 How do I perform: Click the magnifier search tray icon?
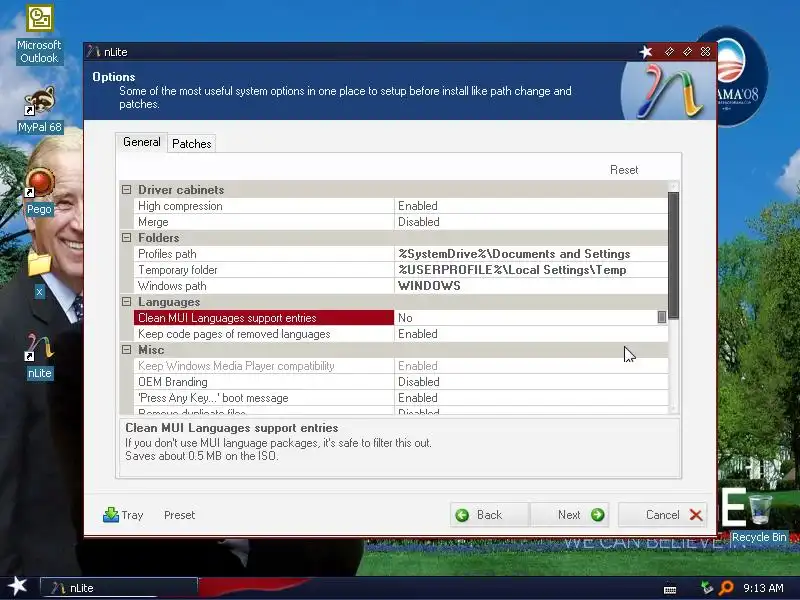726,588
